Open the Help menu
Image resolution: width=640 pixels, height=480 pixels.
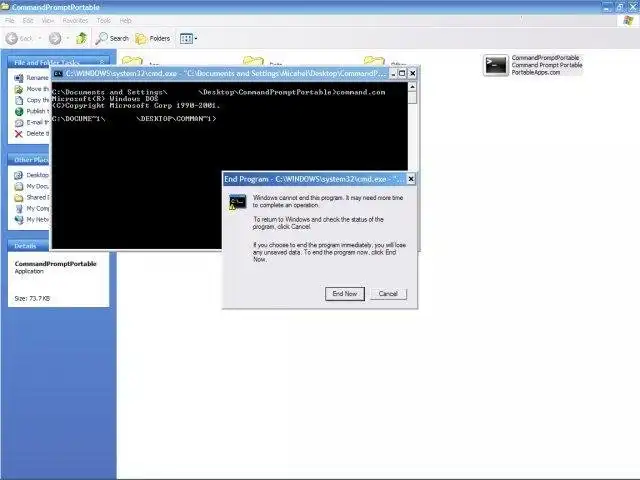[x=125, y=20]
